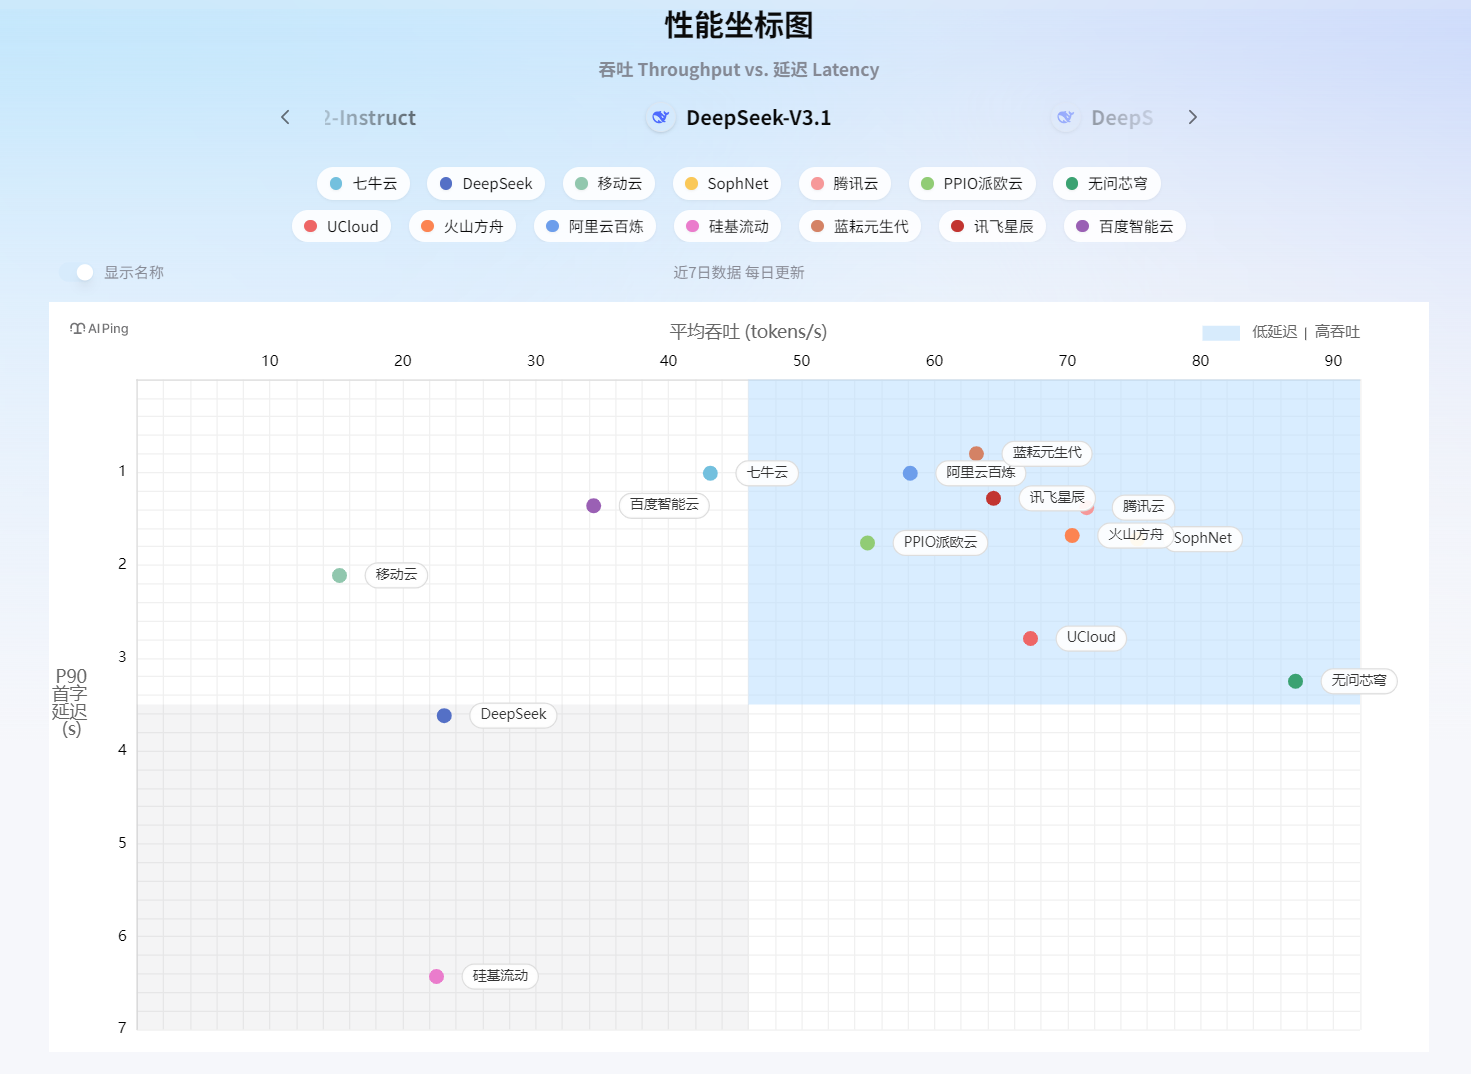Viewport: 1471px width, 1074px height.
Task: Click the 蓝耘元生代 brown data point
Action: 977,454
